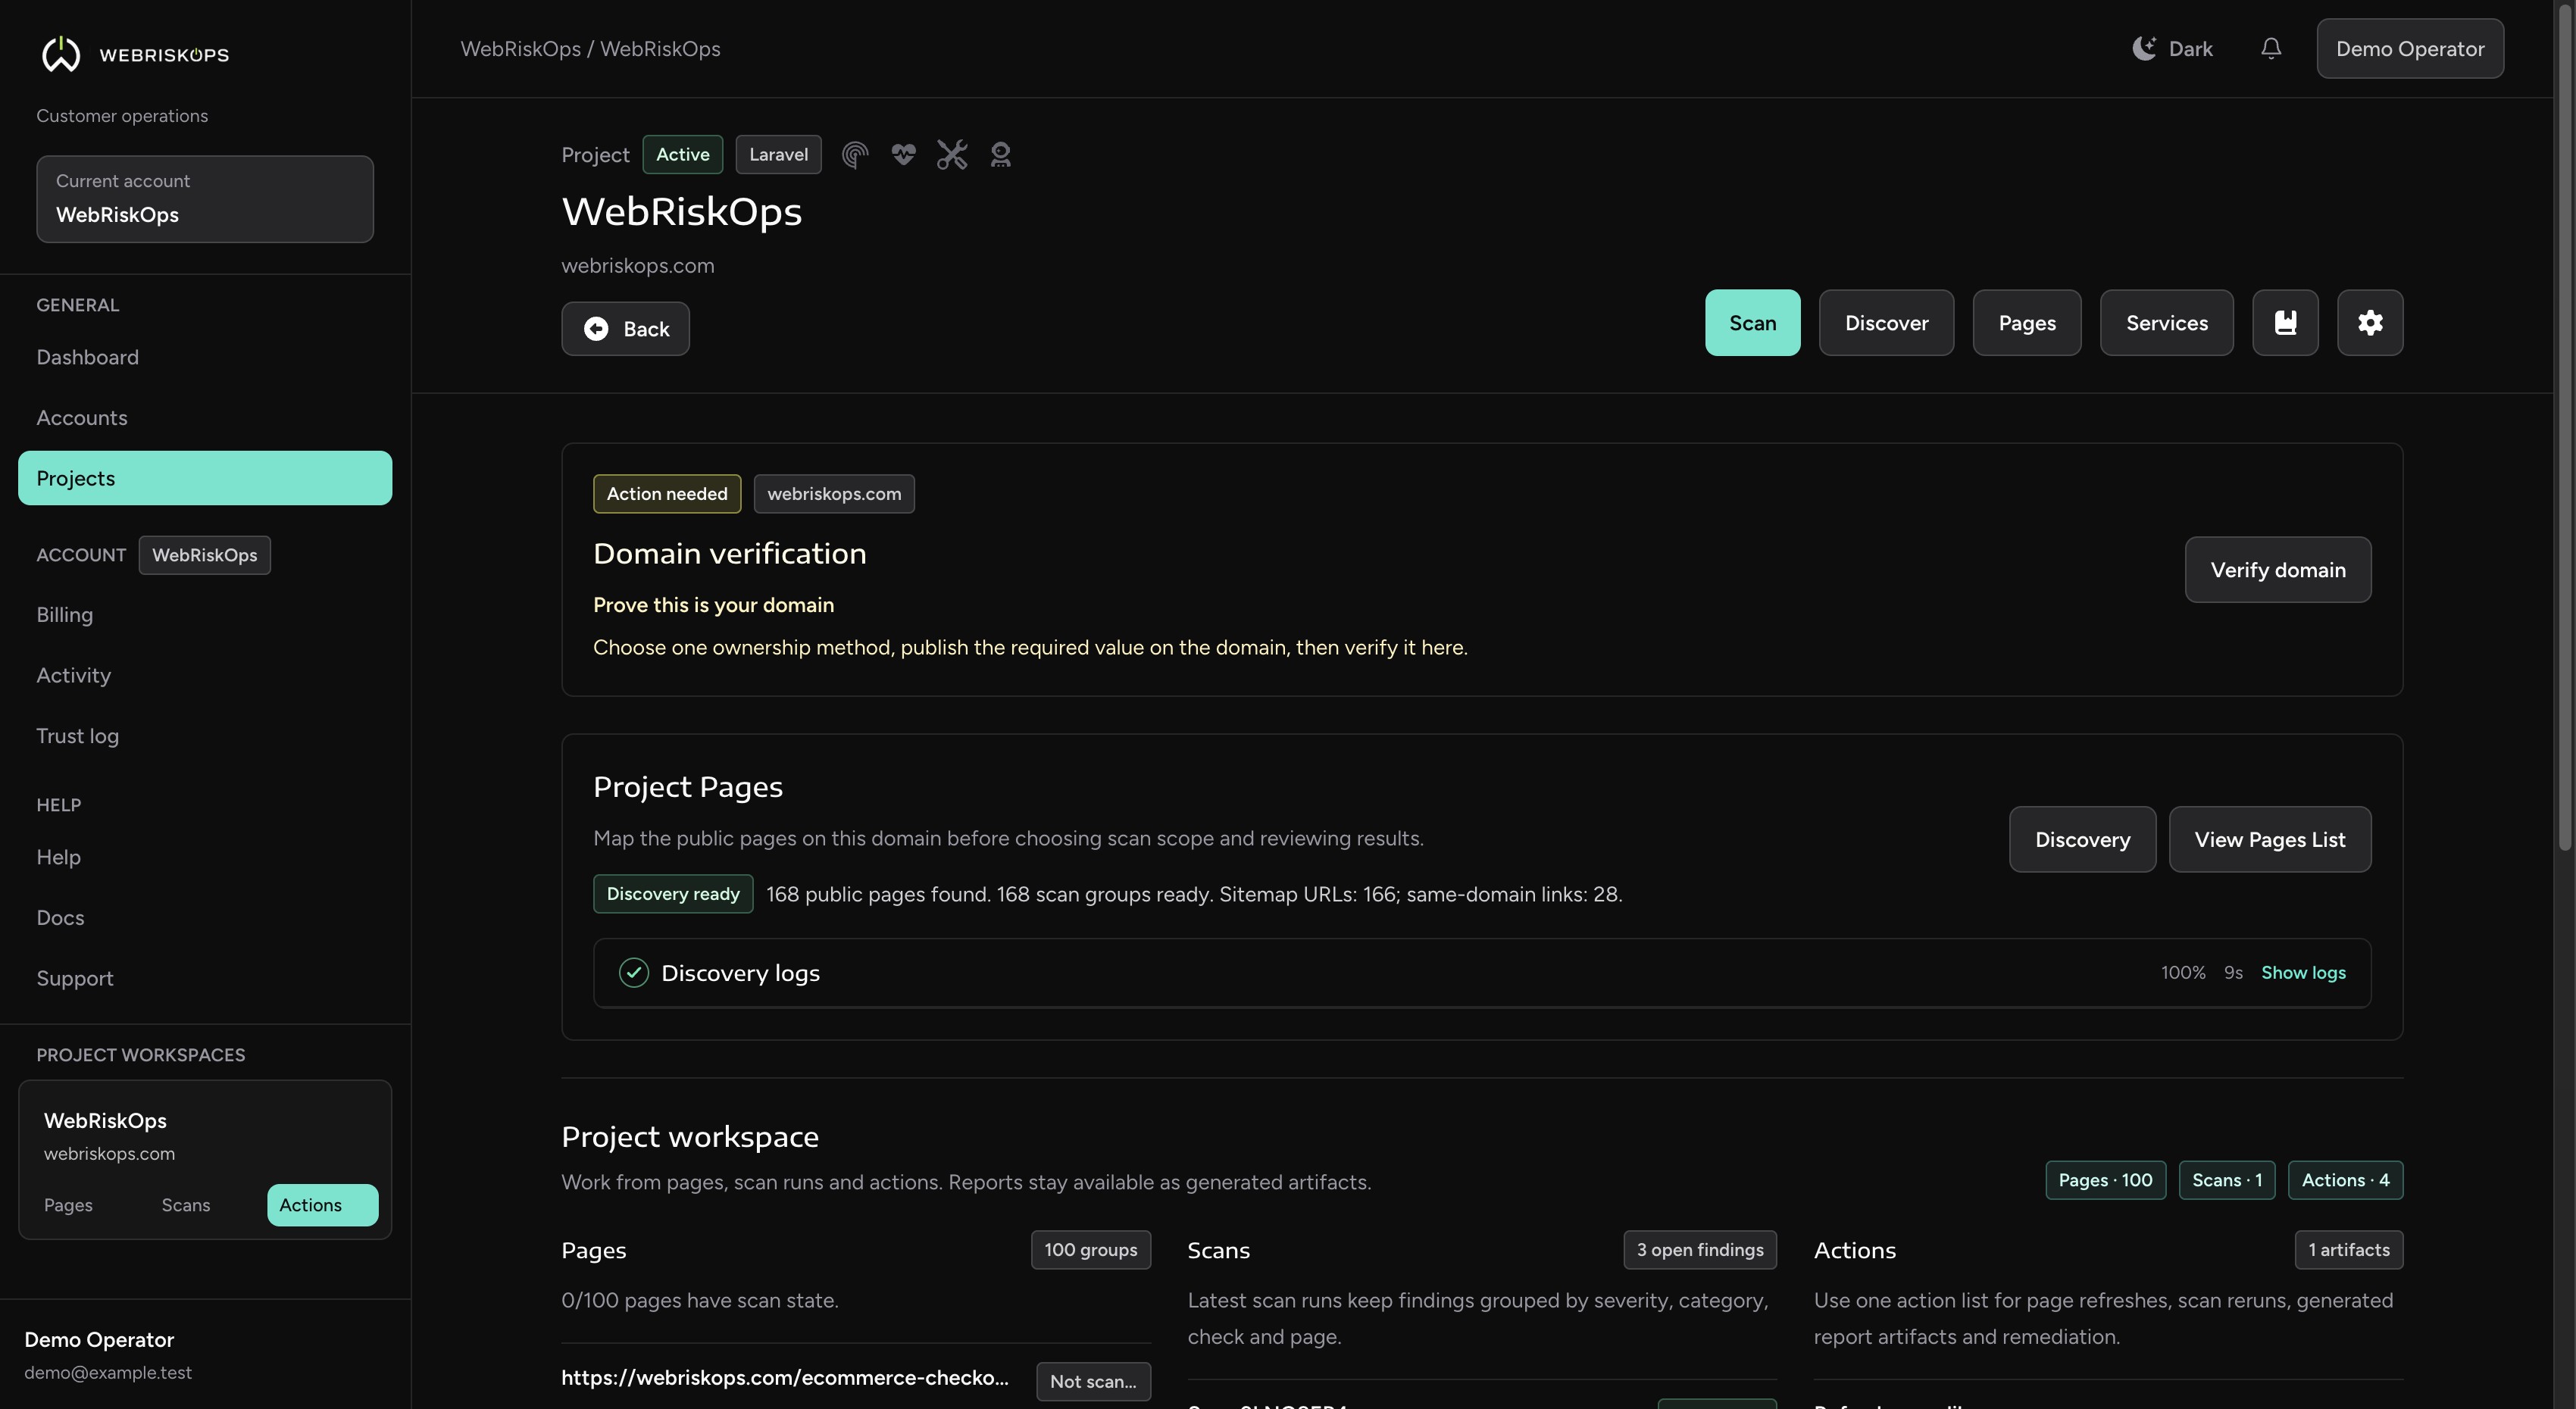
Task: Expand Discovery logs with Show logs
Action: click(2303, 973)
